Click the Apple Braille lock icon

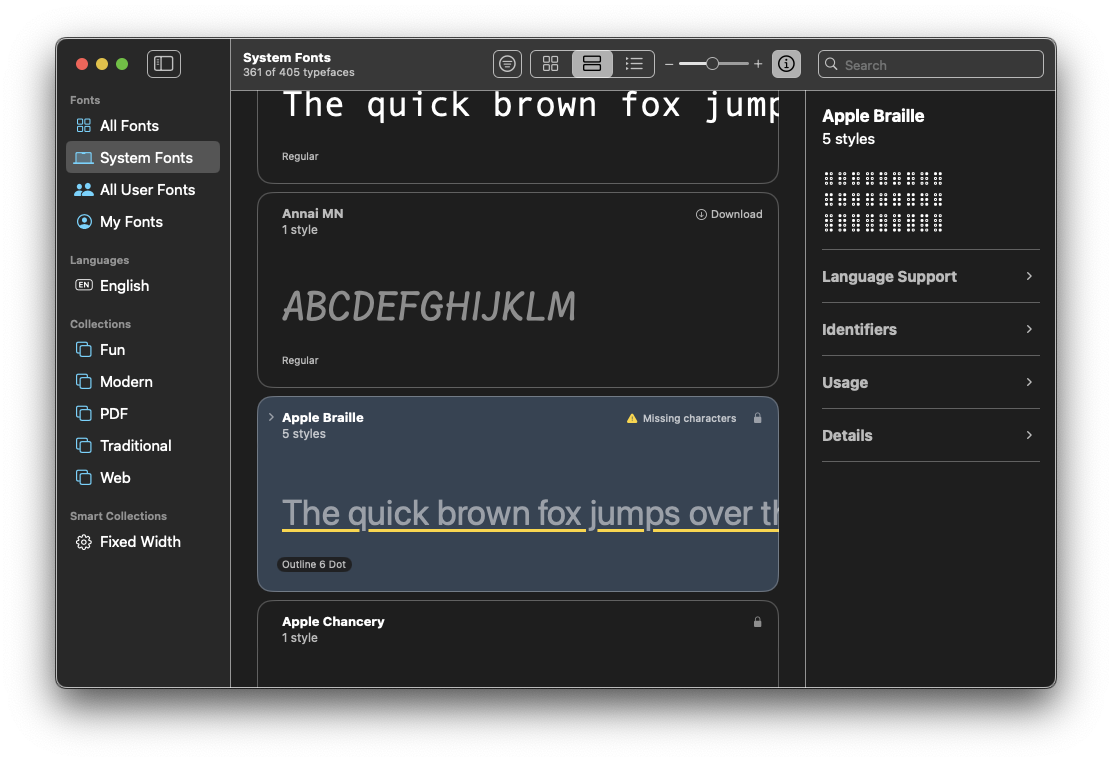tap(757, 418)
